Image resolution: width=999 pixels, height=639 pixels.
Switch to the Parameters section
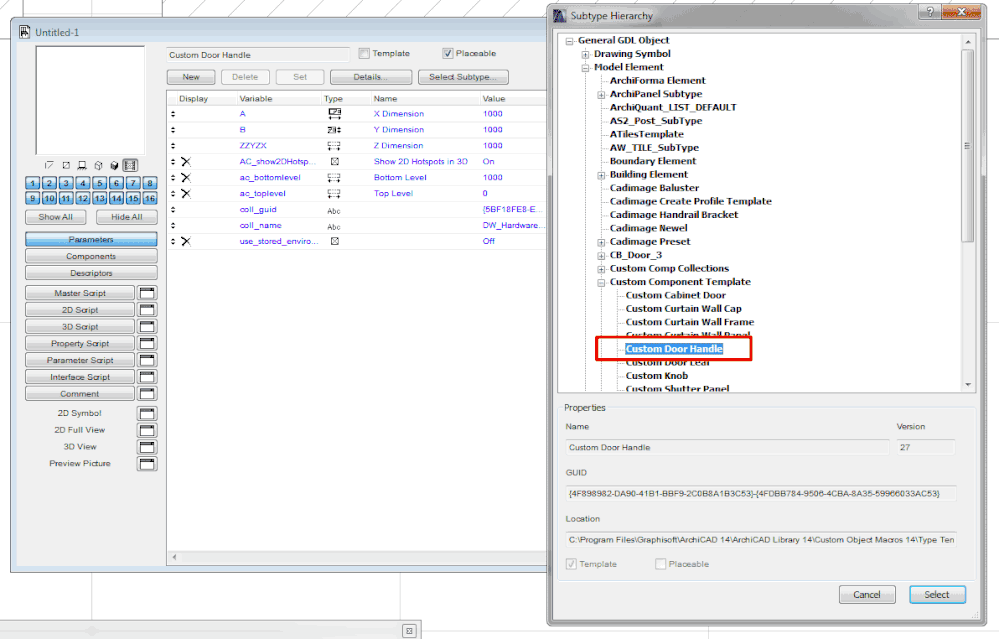(91, 240)
